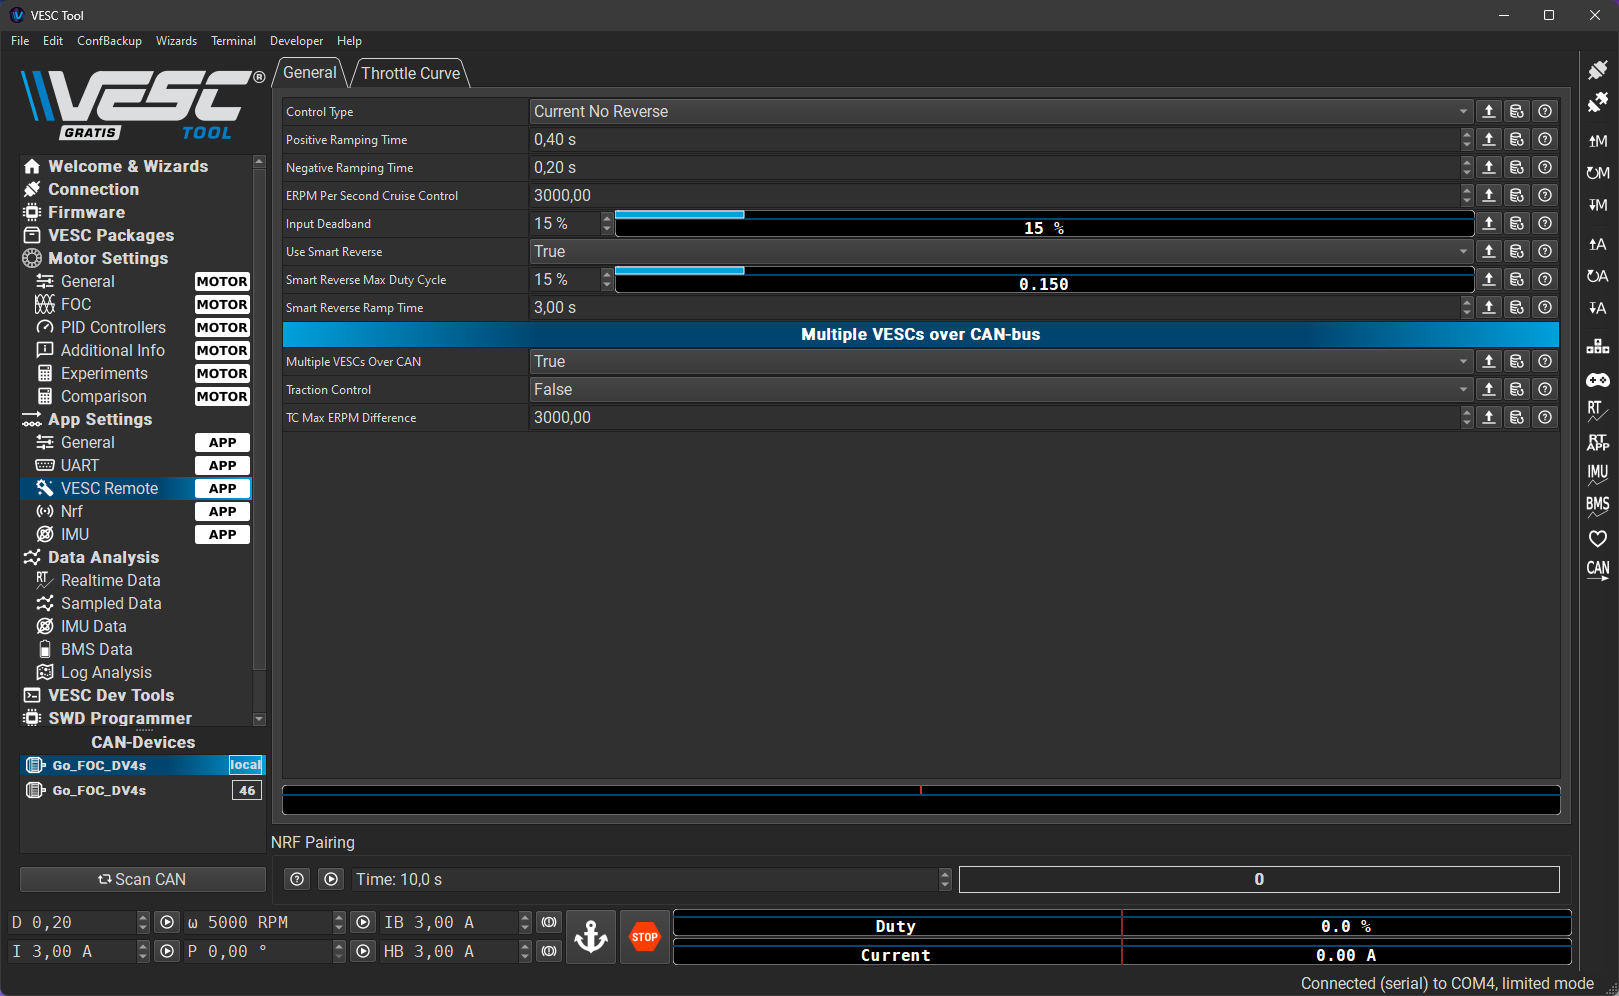
Task: Click stepper arrows of ERPM Per Second Cruise
Action: [x=1467, y=195]
